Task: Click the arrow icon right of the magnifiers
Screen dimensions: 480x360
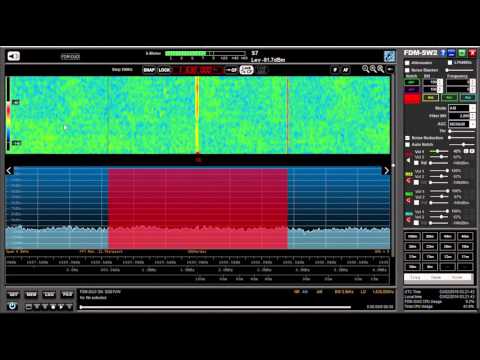Action: [x=390, y=69]
